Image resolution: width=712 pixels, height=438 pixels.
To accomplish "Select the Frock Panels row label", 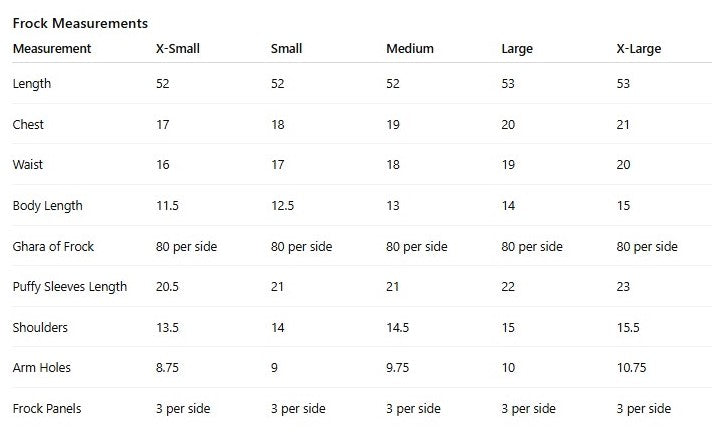I will tap(47, 408).
